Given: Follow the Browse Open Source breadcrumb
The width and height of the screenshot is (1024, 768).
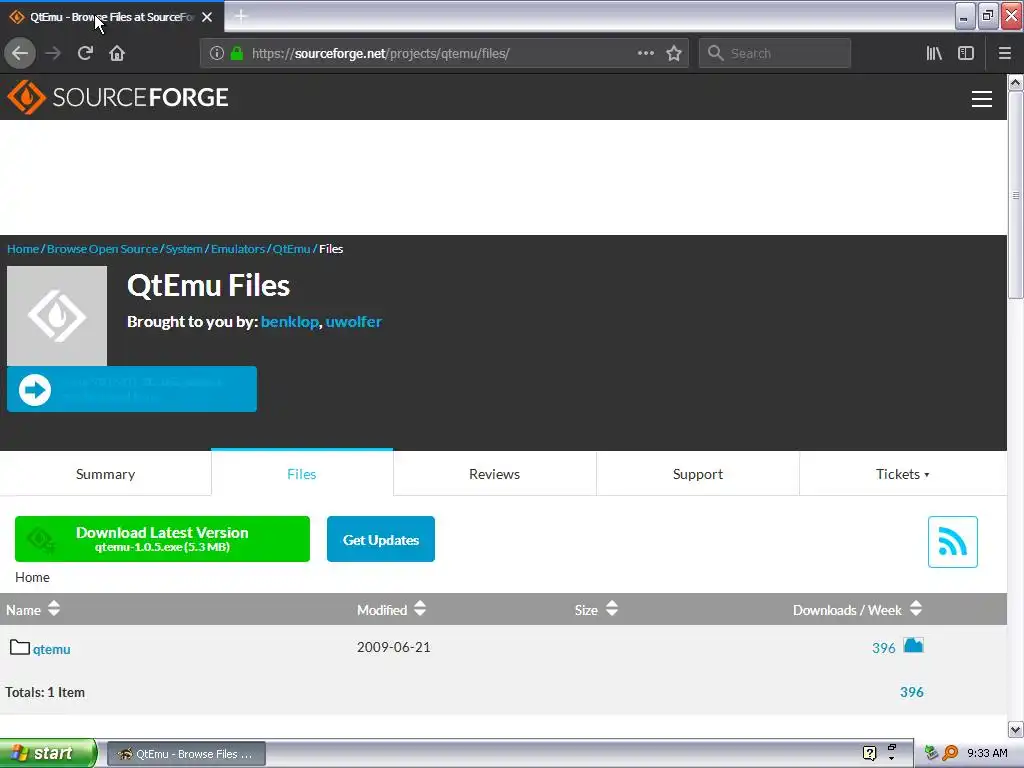Looking at the screenshot, I should pyautogui.click(x=103, y=249).
